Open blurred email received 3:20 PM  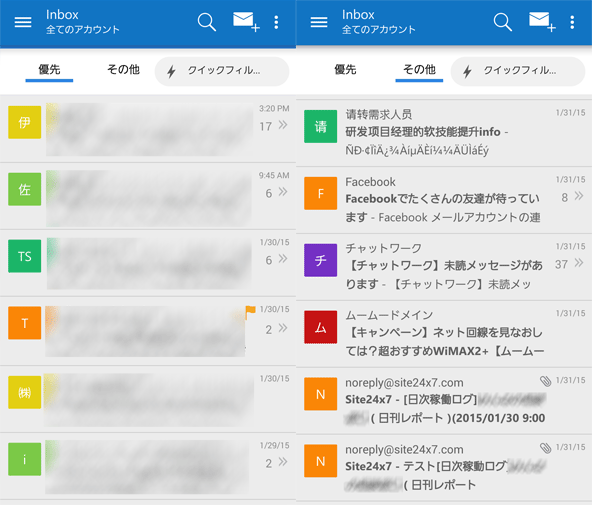(148, 129)
